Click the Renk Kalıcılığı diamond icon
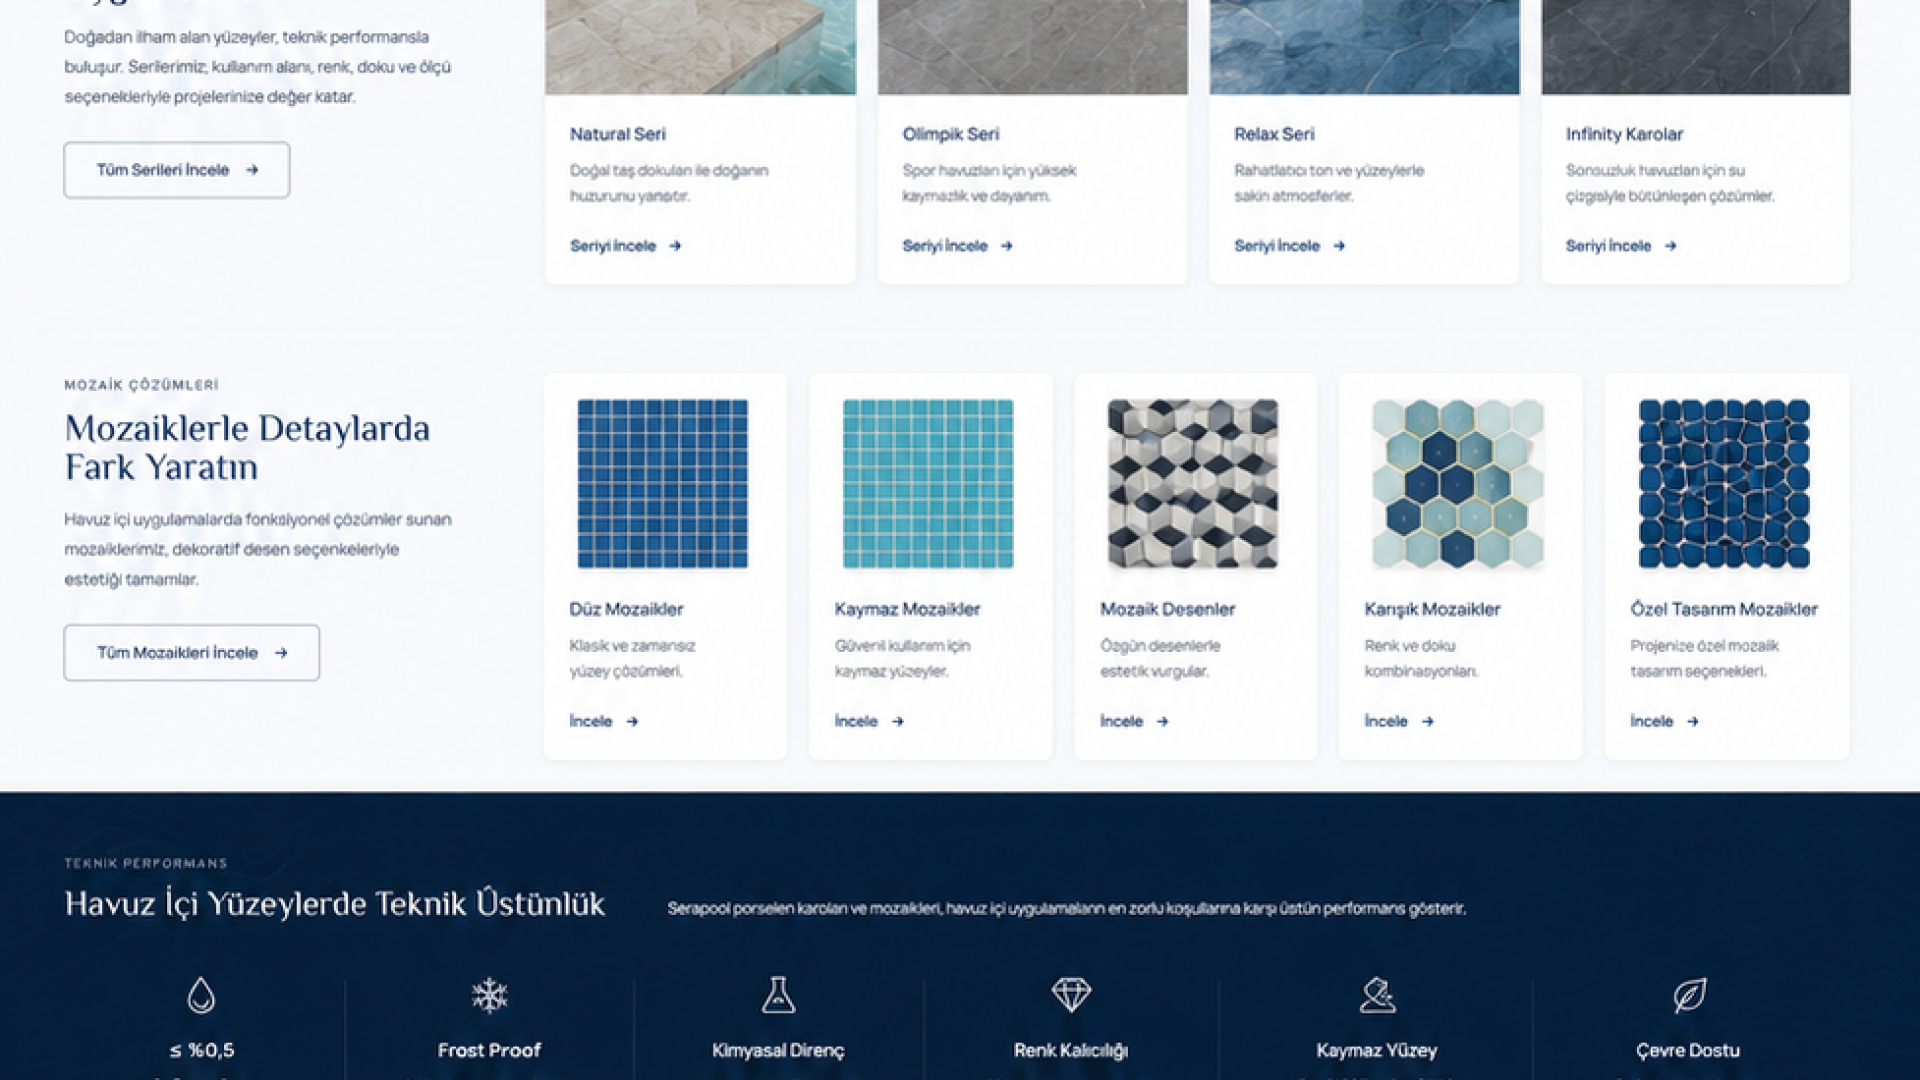1920x1080 pixels. 1071,995
